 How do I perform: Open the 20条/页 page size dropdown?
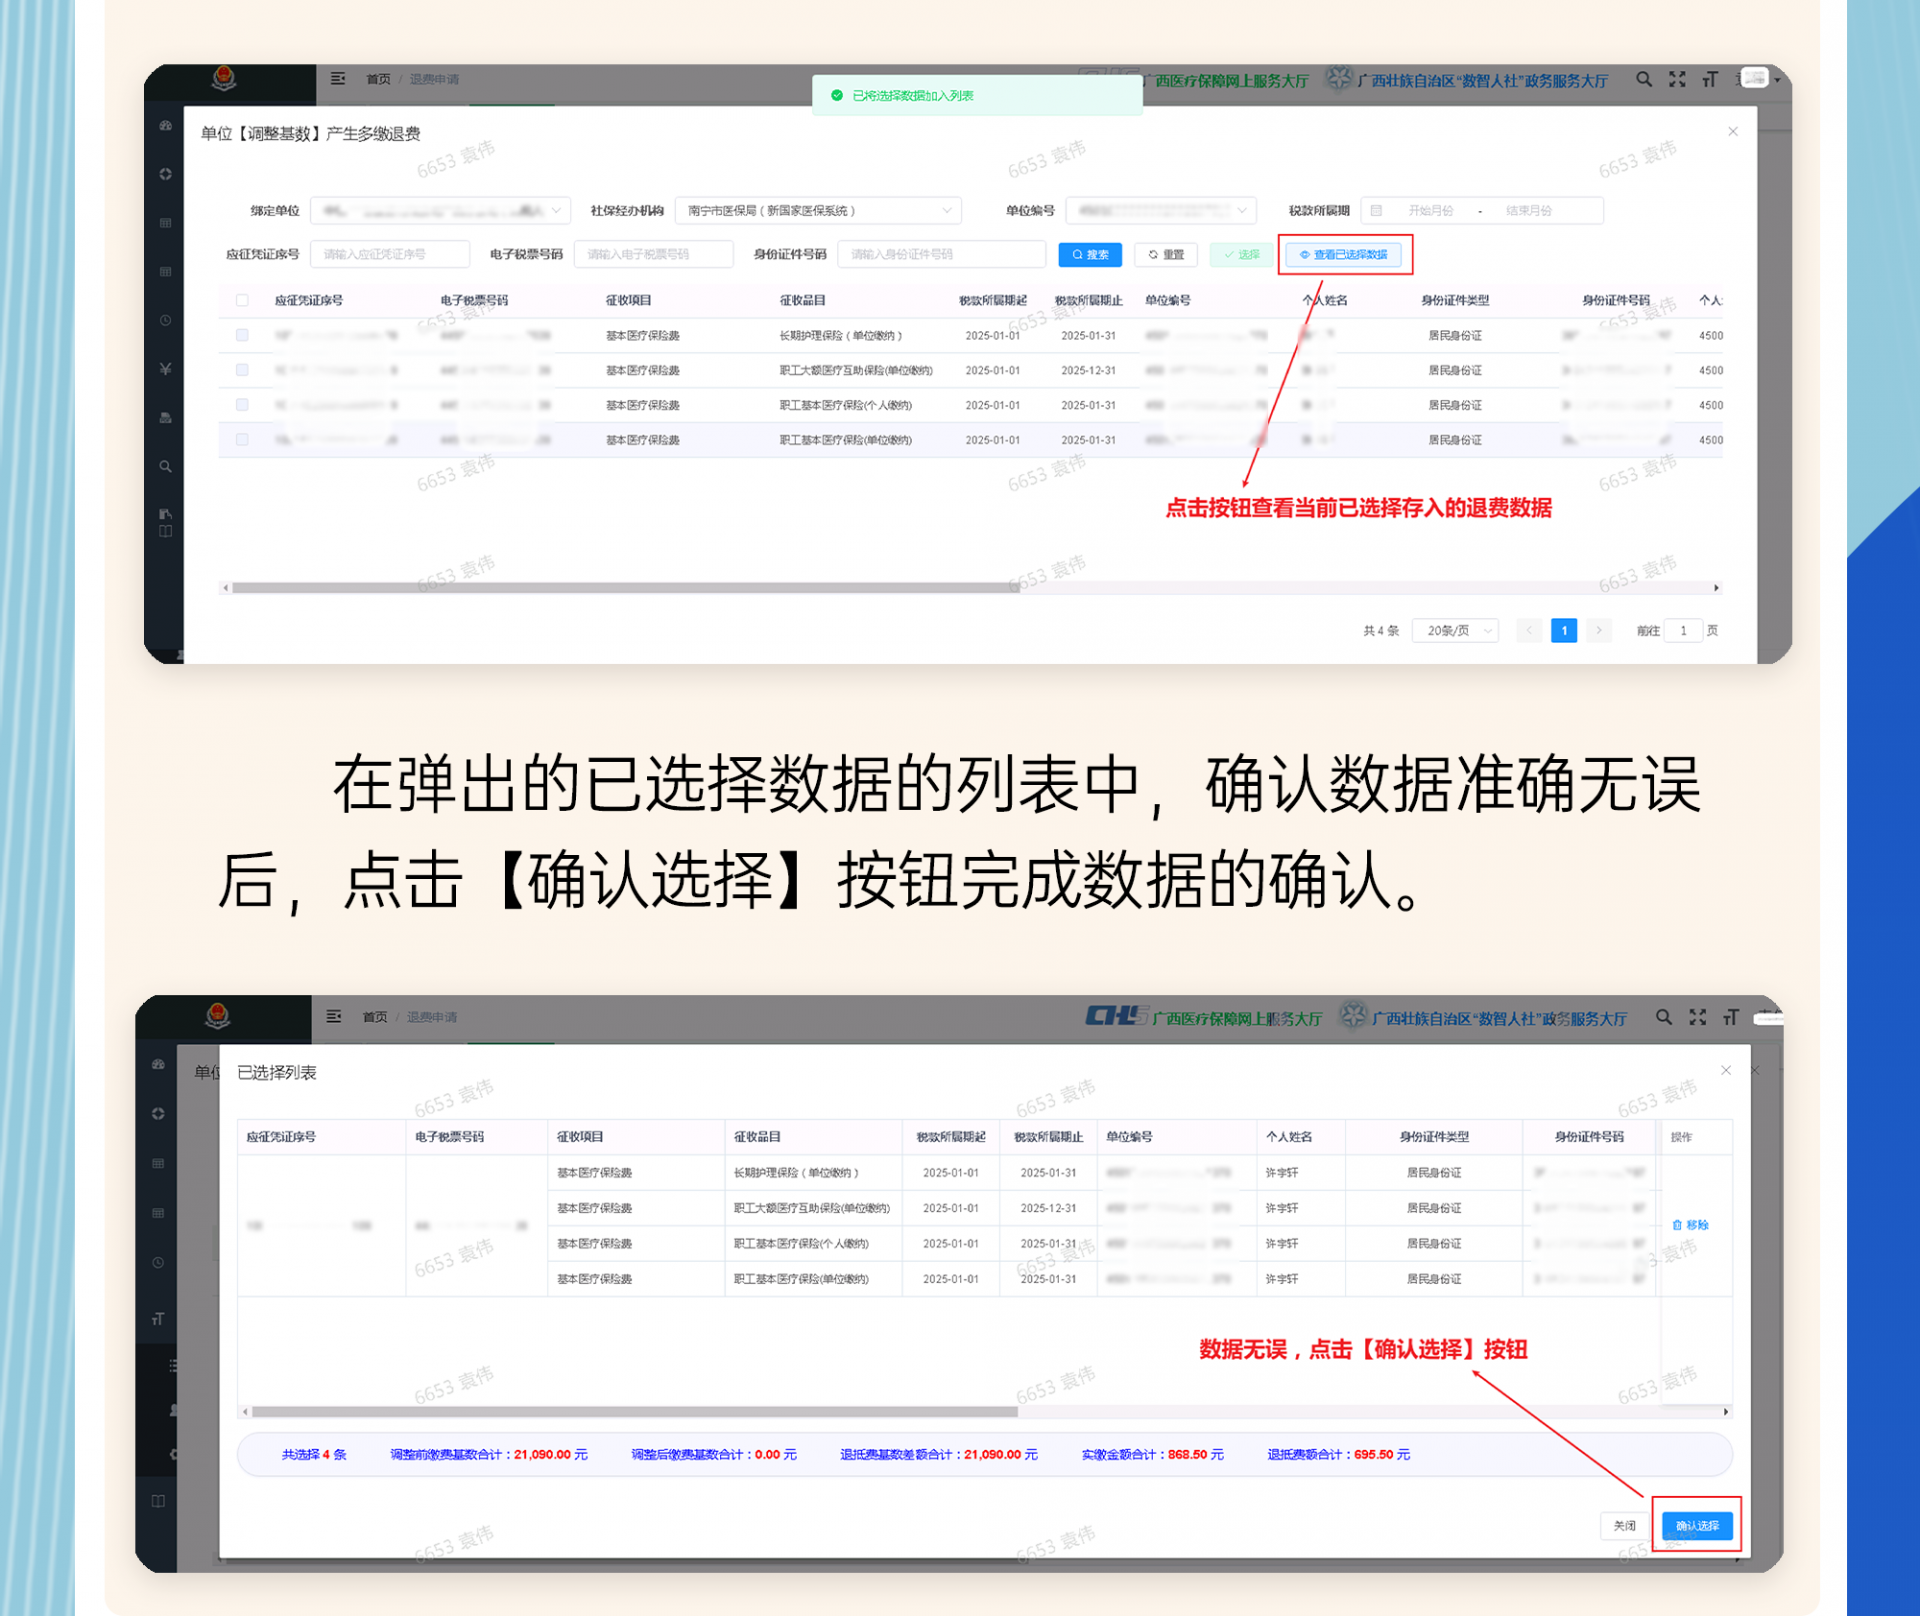(1455, 631)
